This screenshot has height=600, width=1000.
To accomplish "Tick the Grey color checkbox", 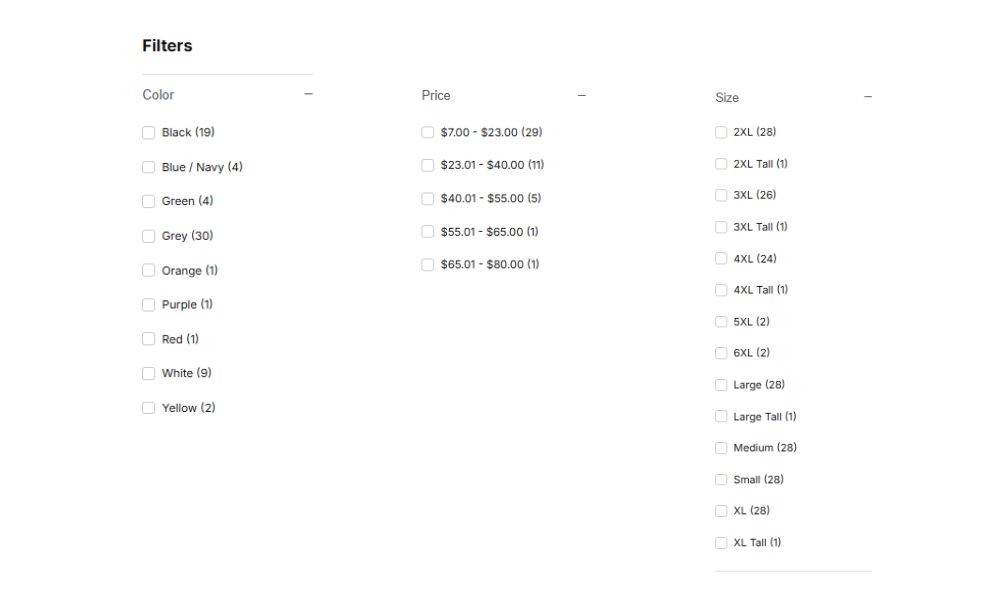I will 149,236.
